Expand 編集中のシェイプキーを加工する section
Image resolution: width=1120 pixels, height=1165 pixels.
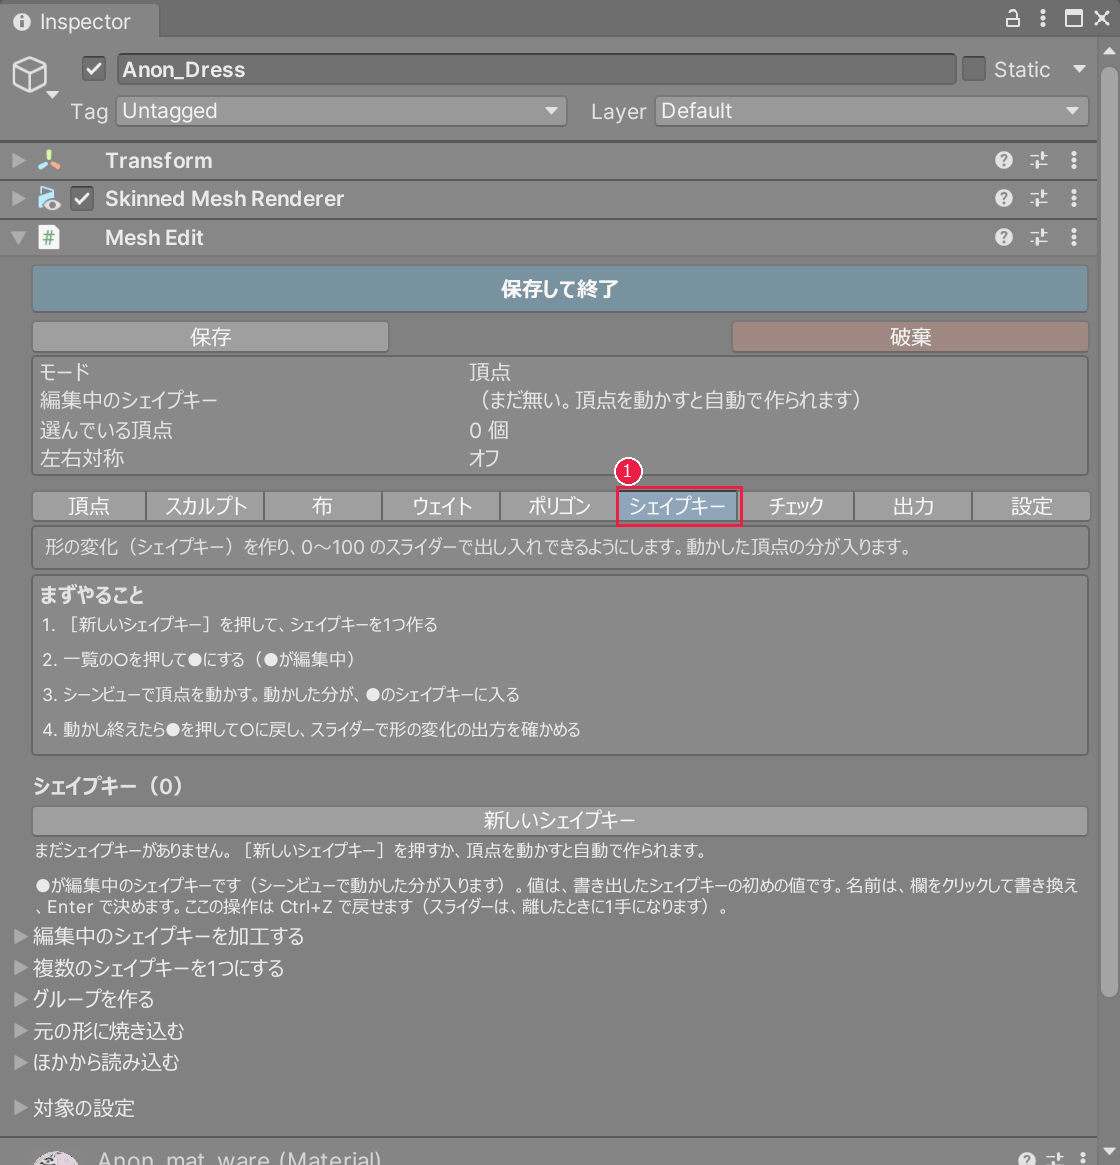(21, 936)
